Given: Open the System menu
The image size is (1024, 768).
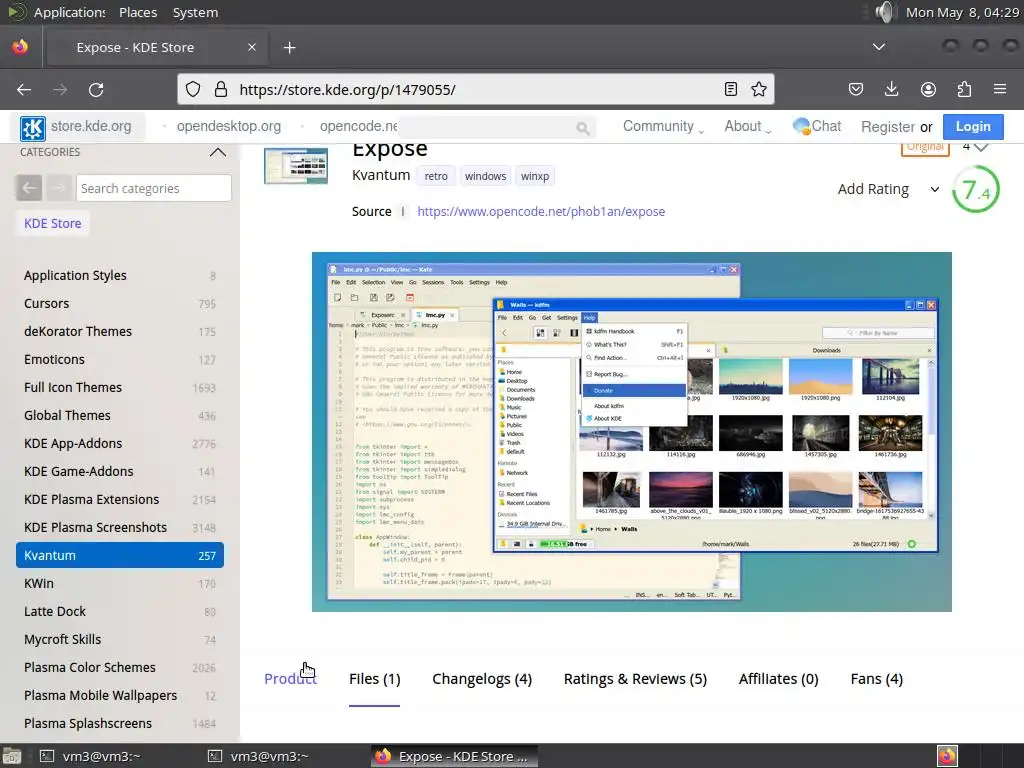Looking at the screenshot, I should click(x=195, y=12).
